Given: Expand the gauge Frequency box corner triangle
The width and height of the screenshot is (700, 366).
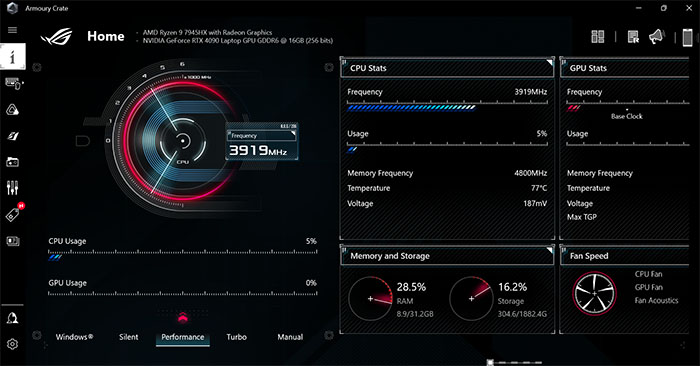Looking at the screenshot, I should (293, 133).
